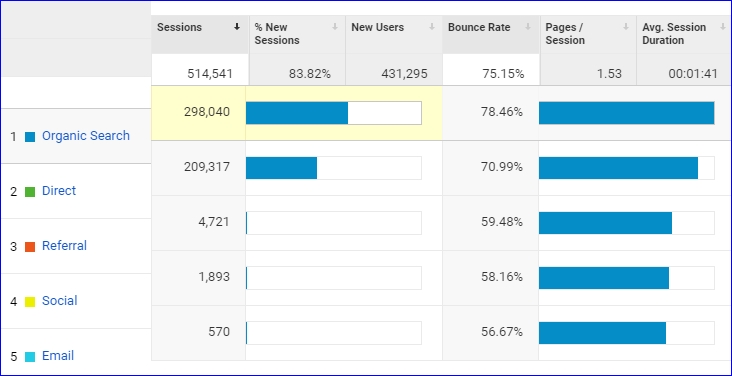Click the bounce rate bar beside 58.16%

click(626, 278)
